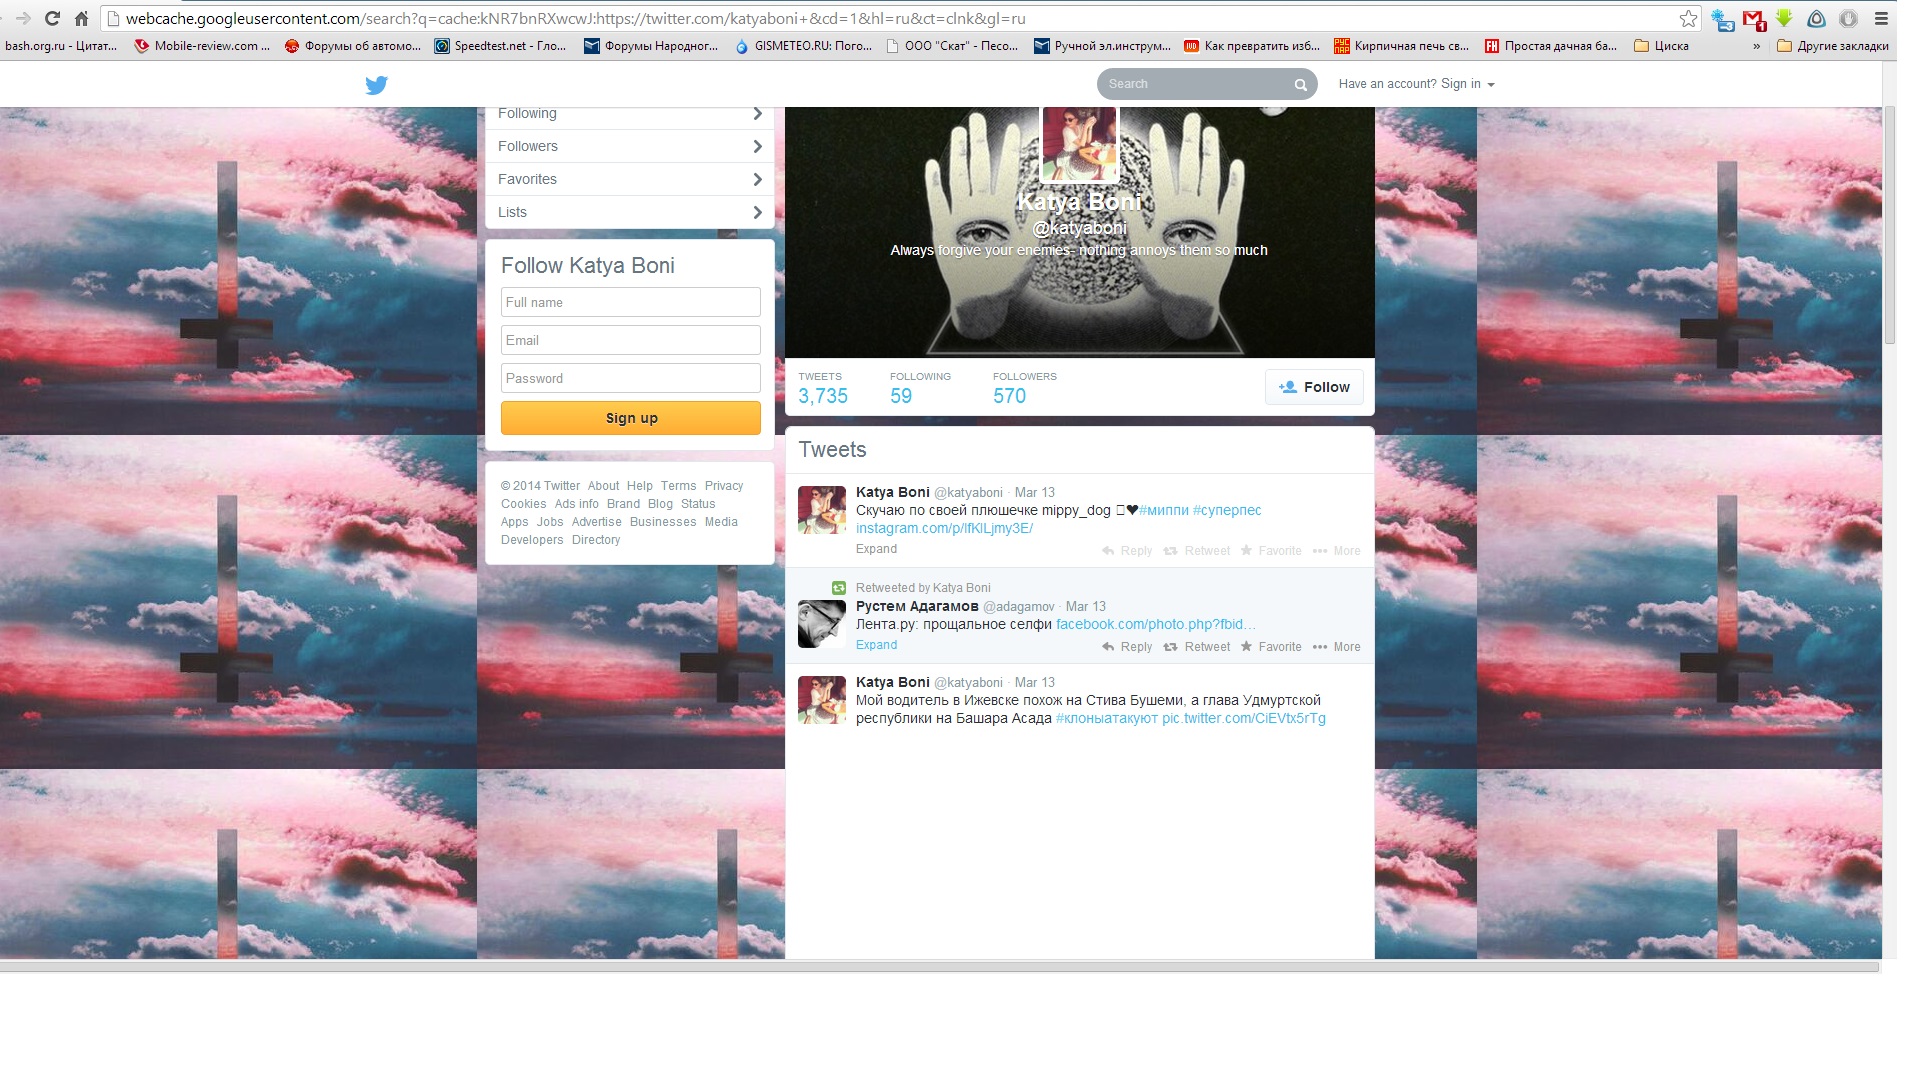Viewport: 1920px width, 1080px height.
Task: Click Рустем Адагамов avatar thumbnail
Action: [x=822, y=624]
